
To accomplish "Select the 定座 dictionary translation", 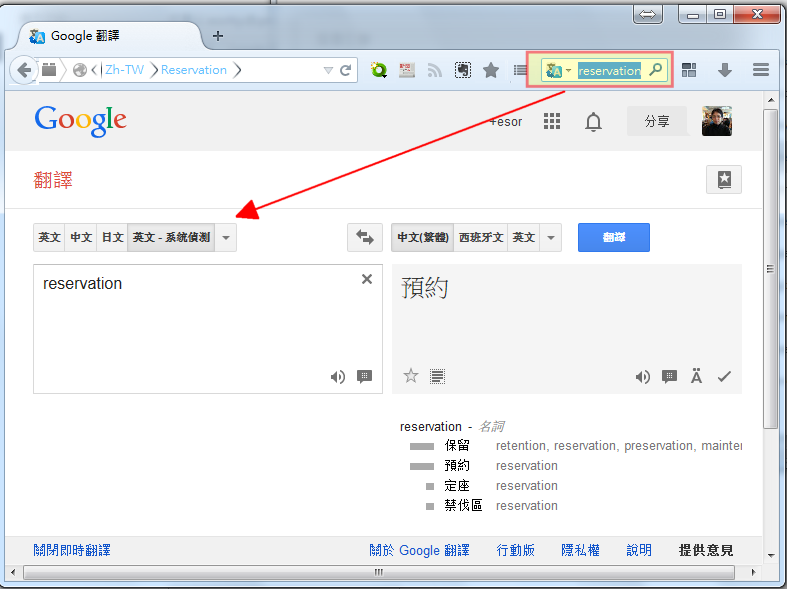I will point(457,486).
